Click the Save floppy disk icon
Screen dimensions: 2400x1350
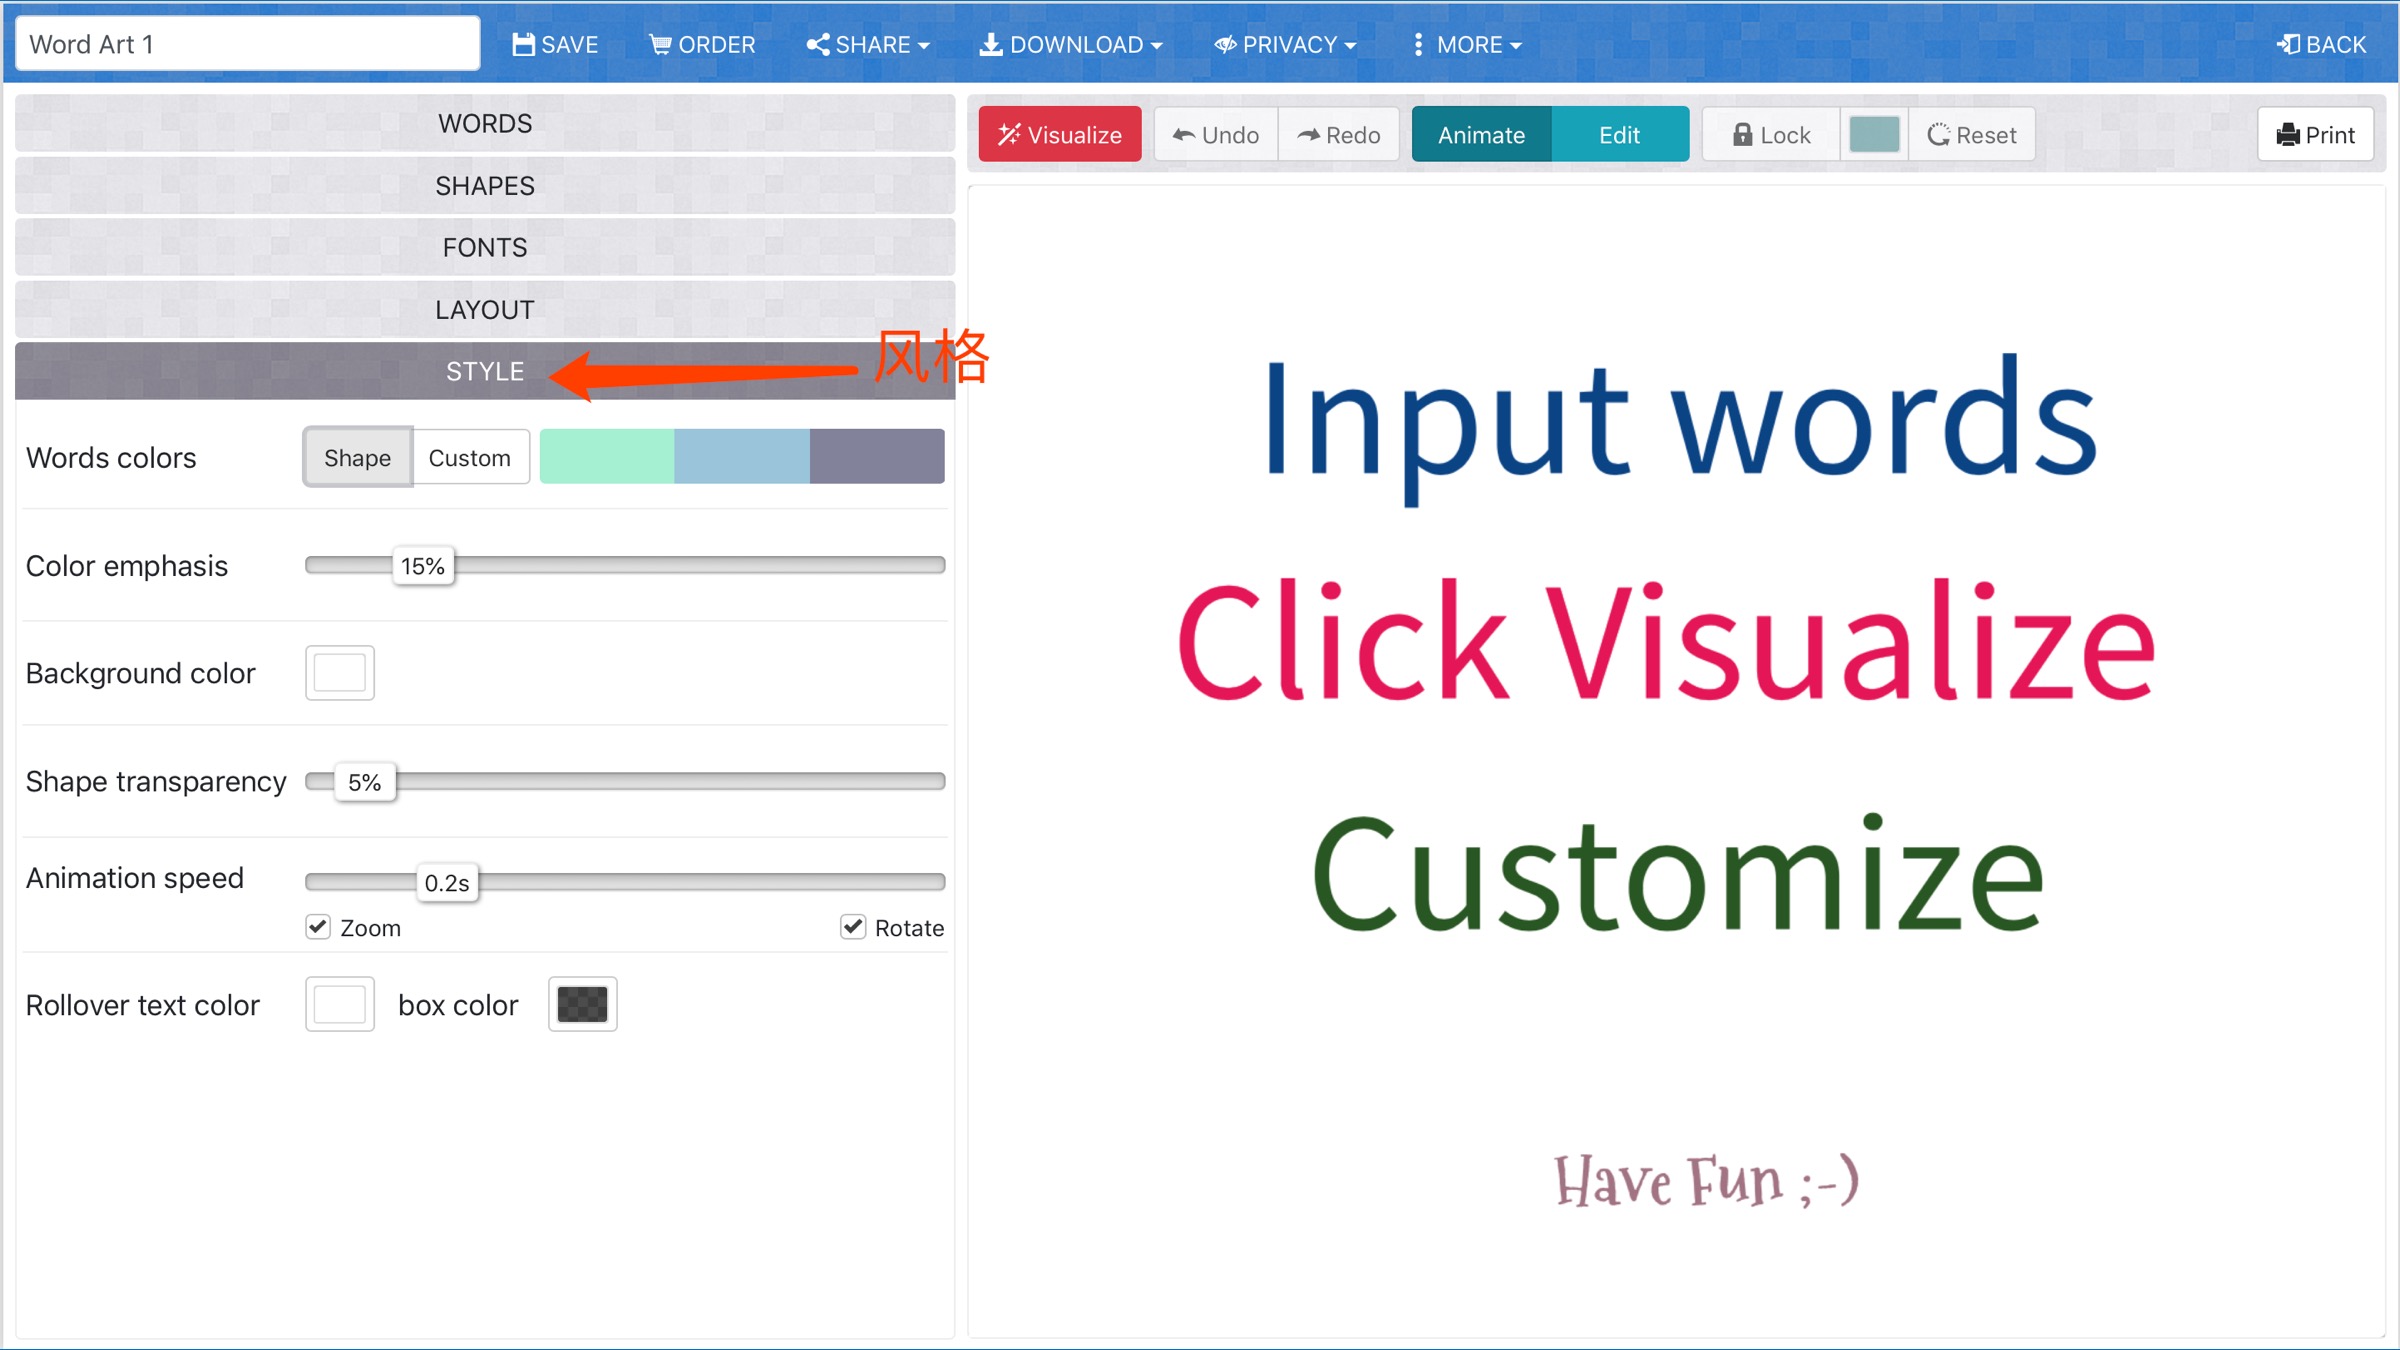tap(523, 45)
